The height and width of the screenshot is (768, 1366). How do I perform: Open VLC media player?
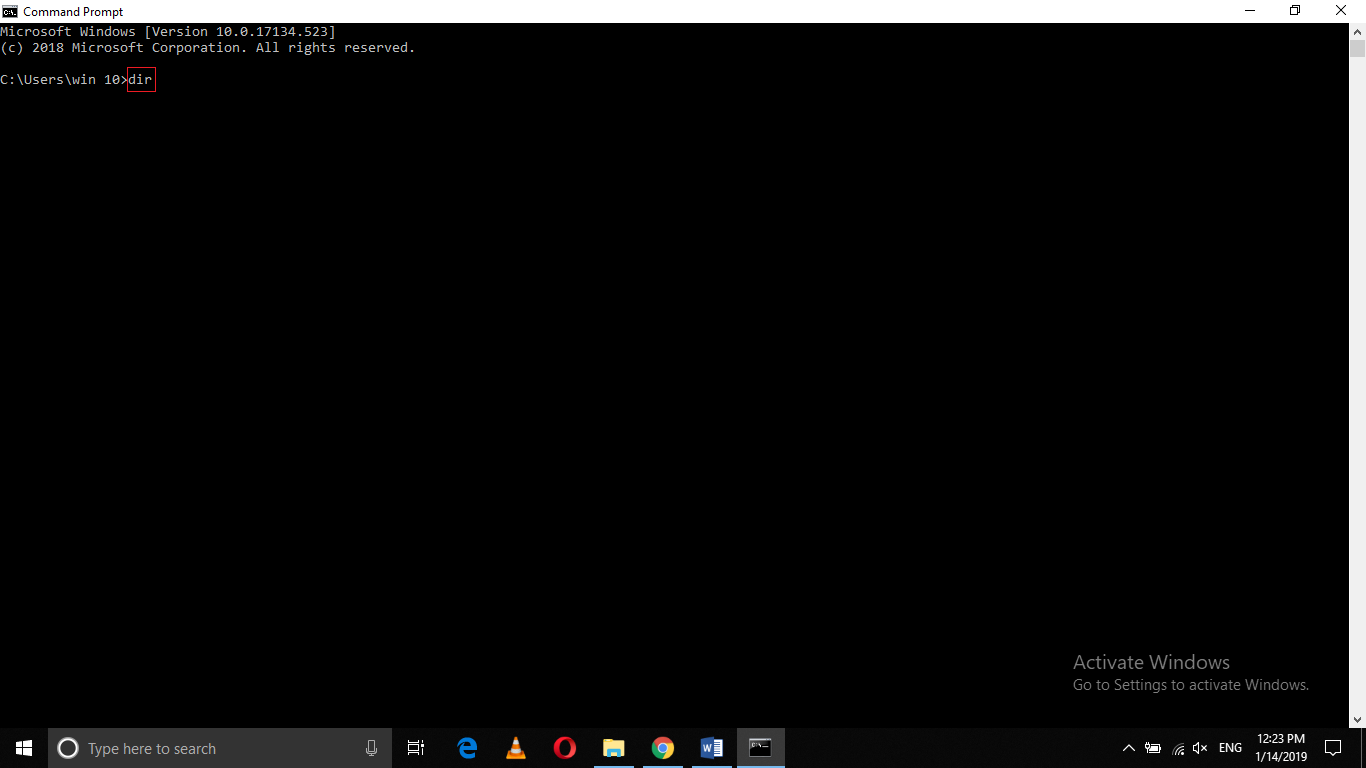pos(515,747)
